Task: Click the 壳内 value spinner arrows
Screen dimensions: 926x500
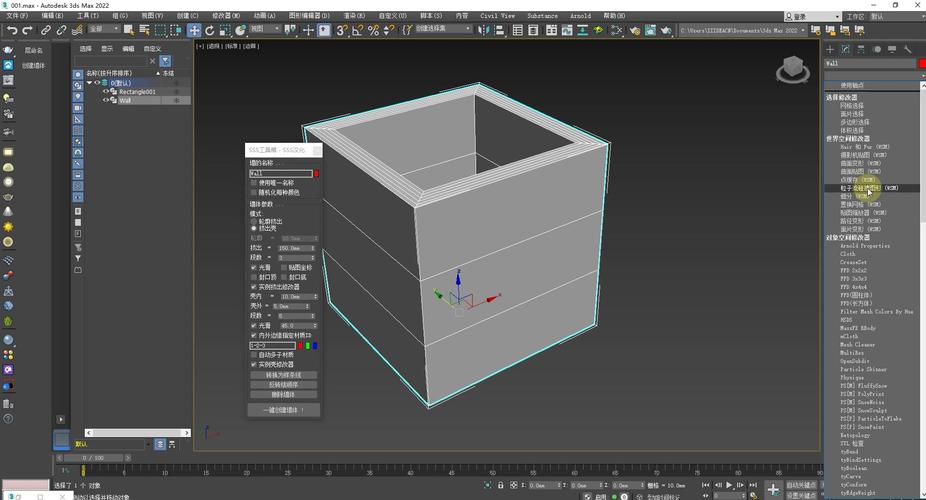Action: 316,296
